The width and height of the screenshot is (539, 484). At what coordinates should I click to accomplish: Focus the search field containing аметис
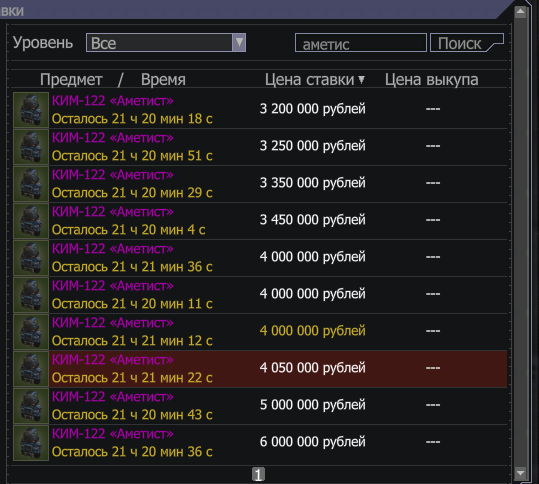tap(361, 43)
